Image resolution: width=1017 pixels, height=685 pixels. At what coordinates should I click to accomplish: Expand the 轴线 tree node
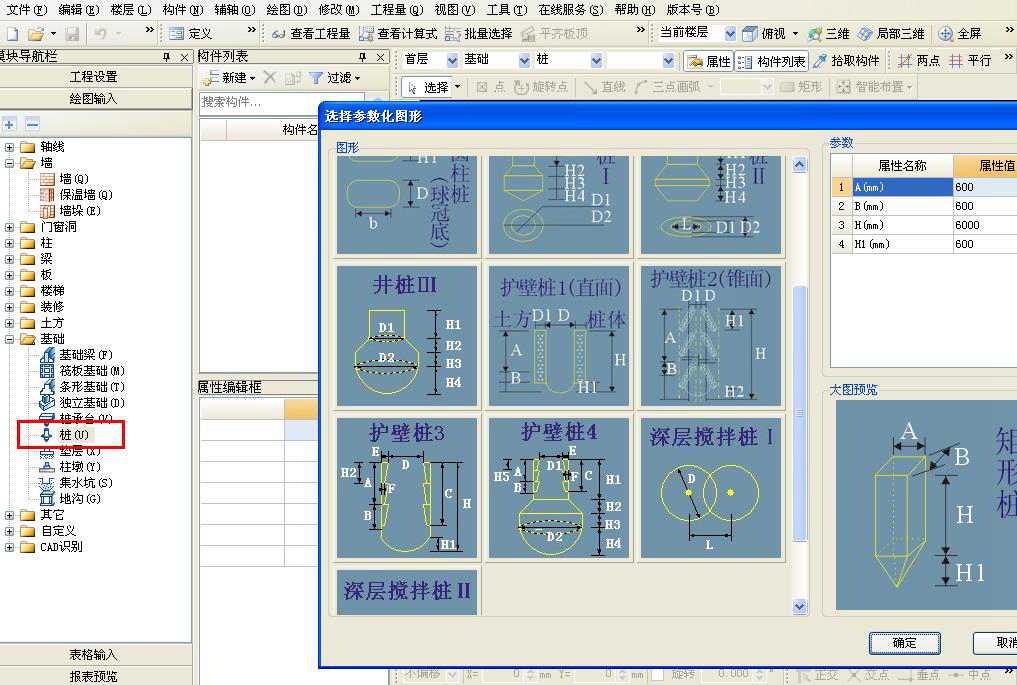[x=9, y=147]
